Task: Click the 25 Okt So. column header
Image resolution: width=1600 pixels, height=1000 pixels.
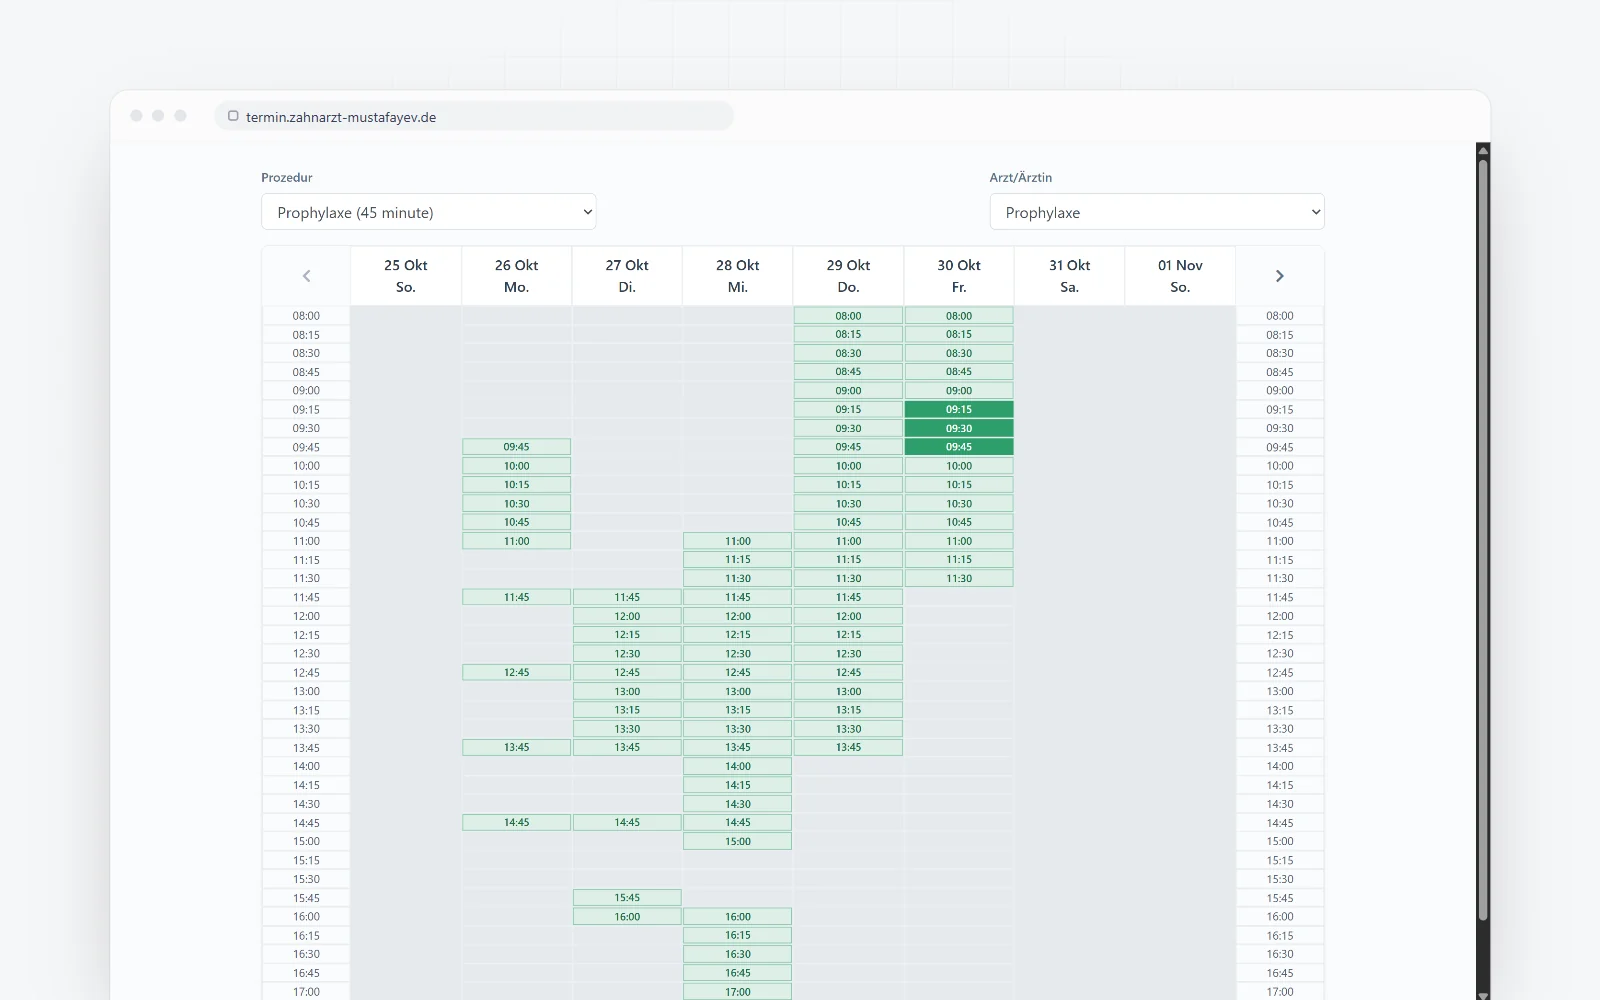Action: [x=406, y=276]
